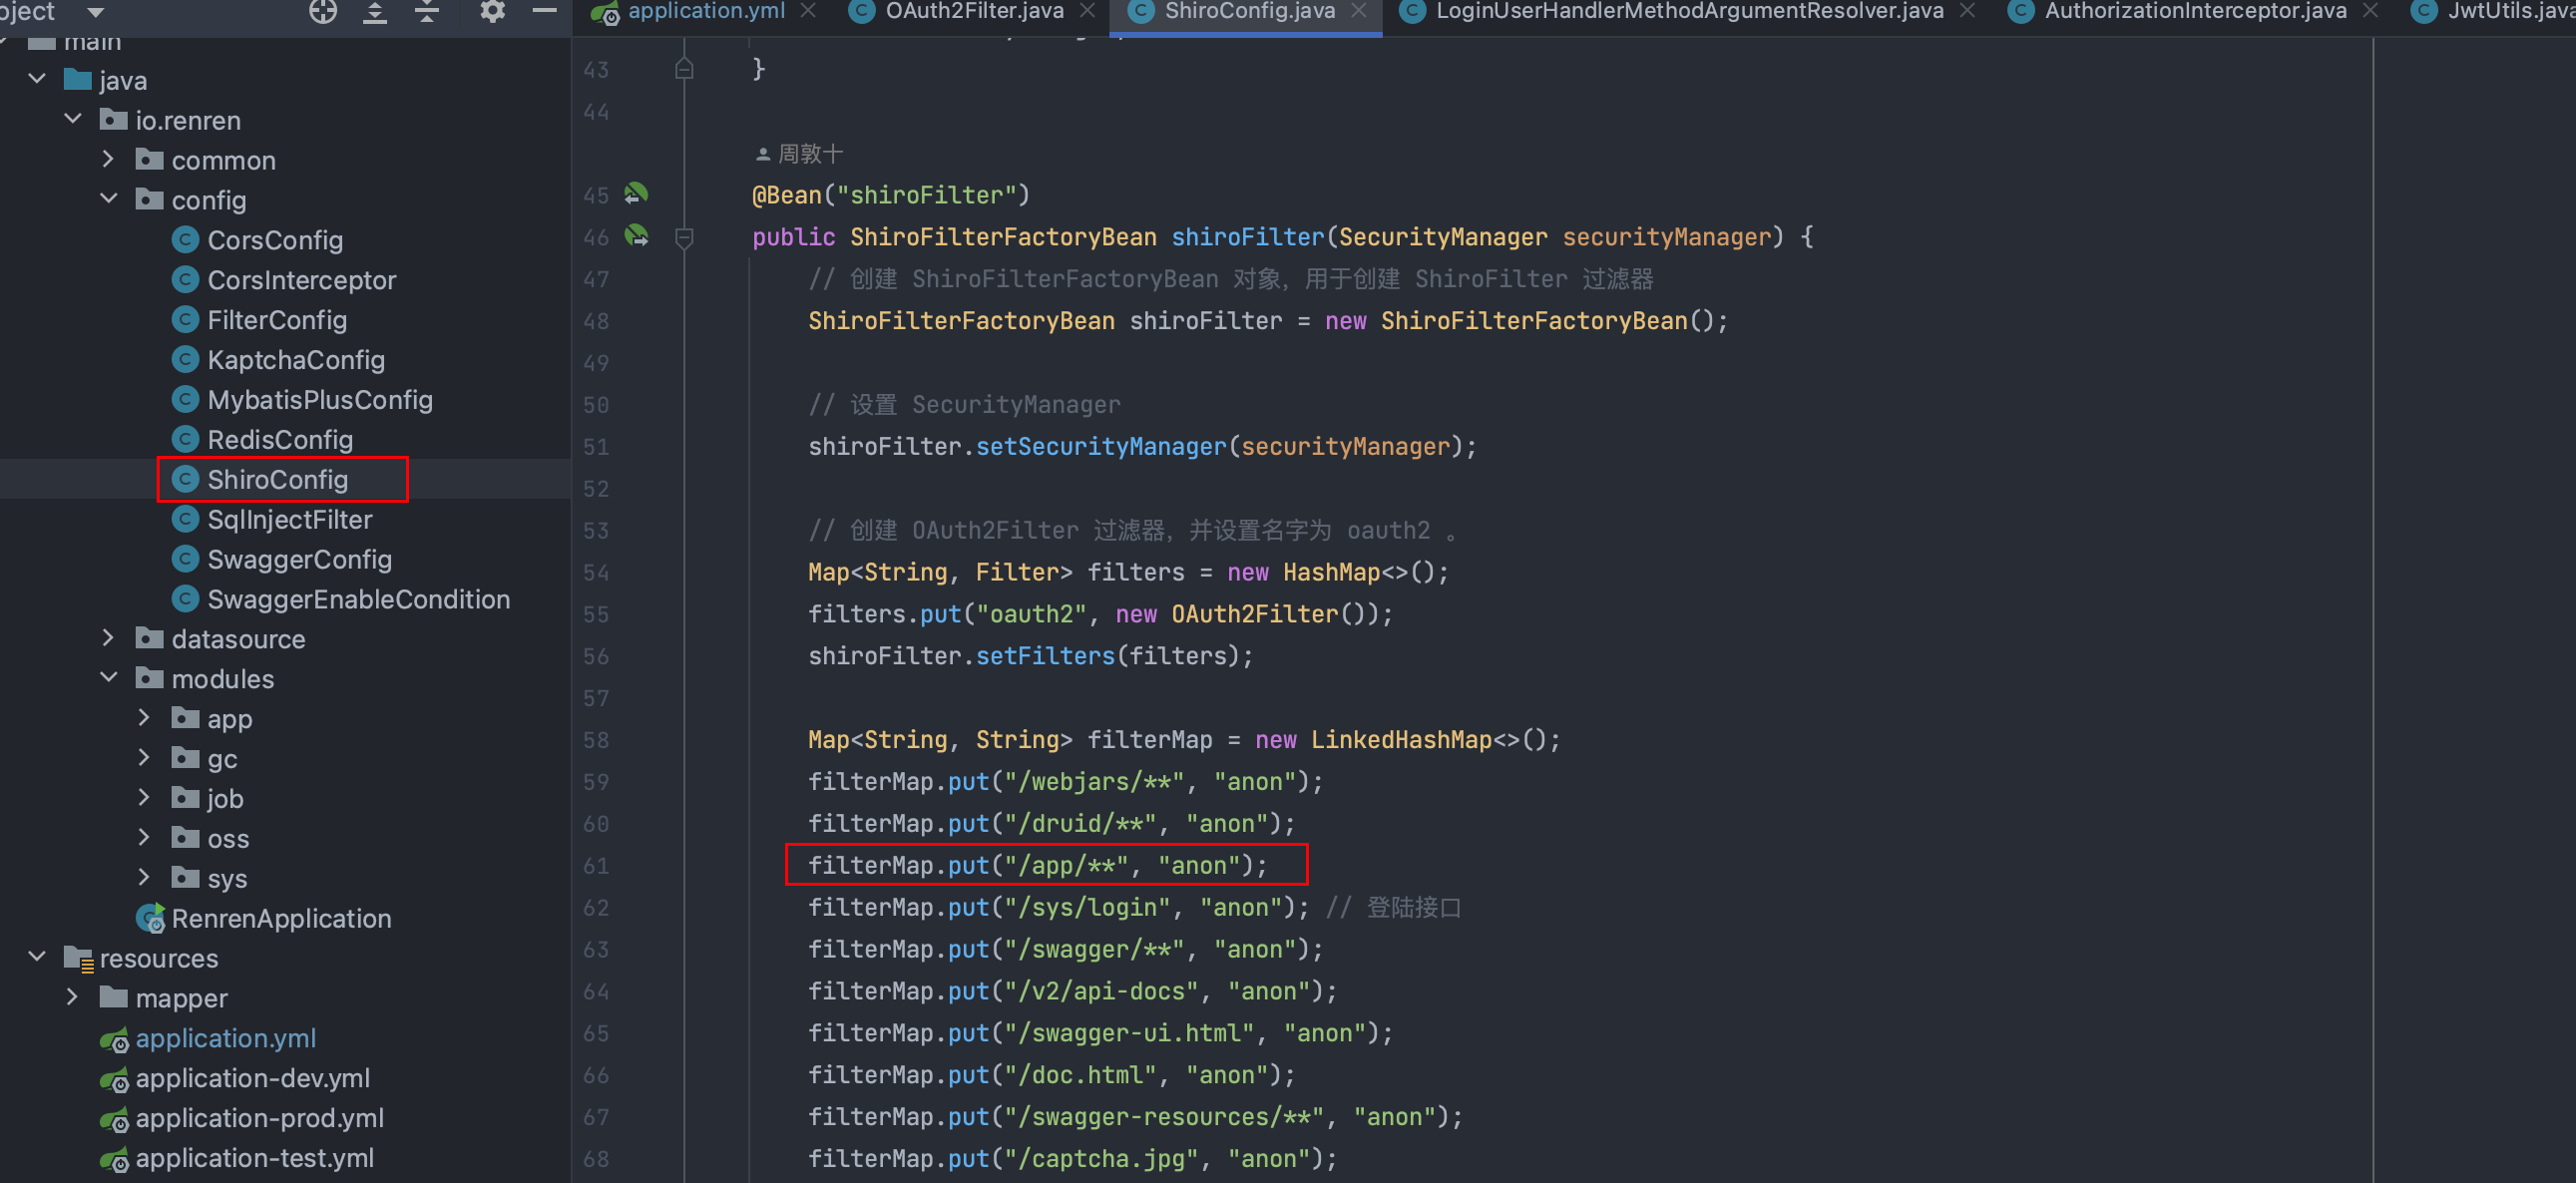Open the Project panel settings gear
Viewport: 2576px width, 1183px height.
coord(492,11)
